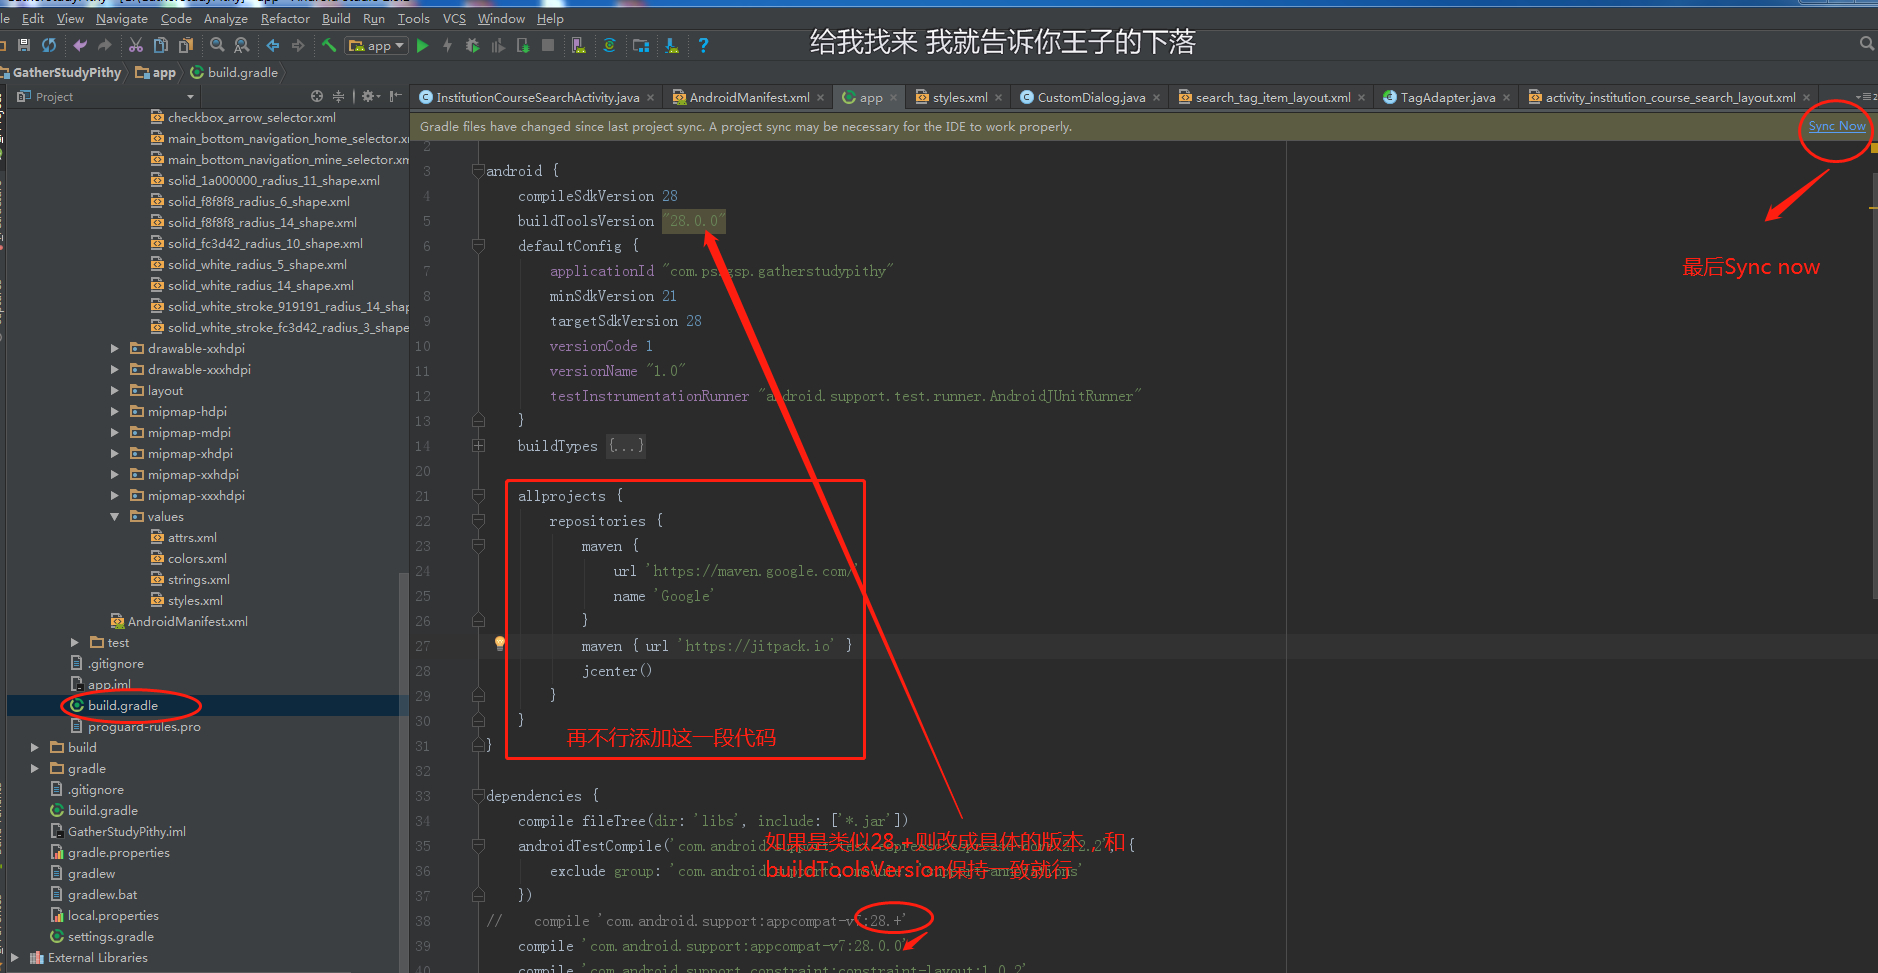Click the Save All toolbar icon
The image size is (1878, 973).
(x=24, y=45)
